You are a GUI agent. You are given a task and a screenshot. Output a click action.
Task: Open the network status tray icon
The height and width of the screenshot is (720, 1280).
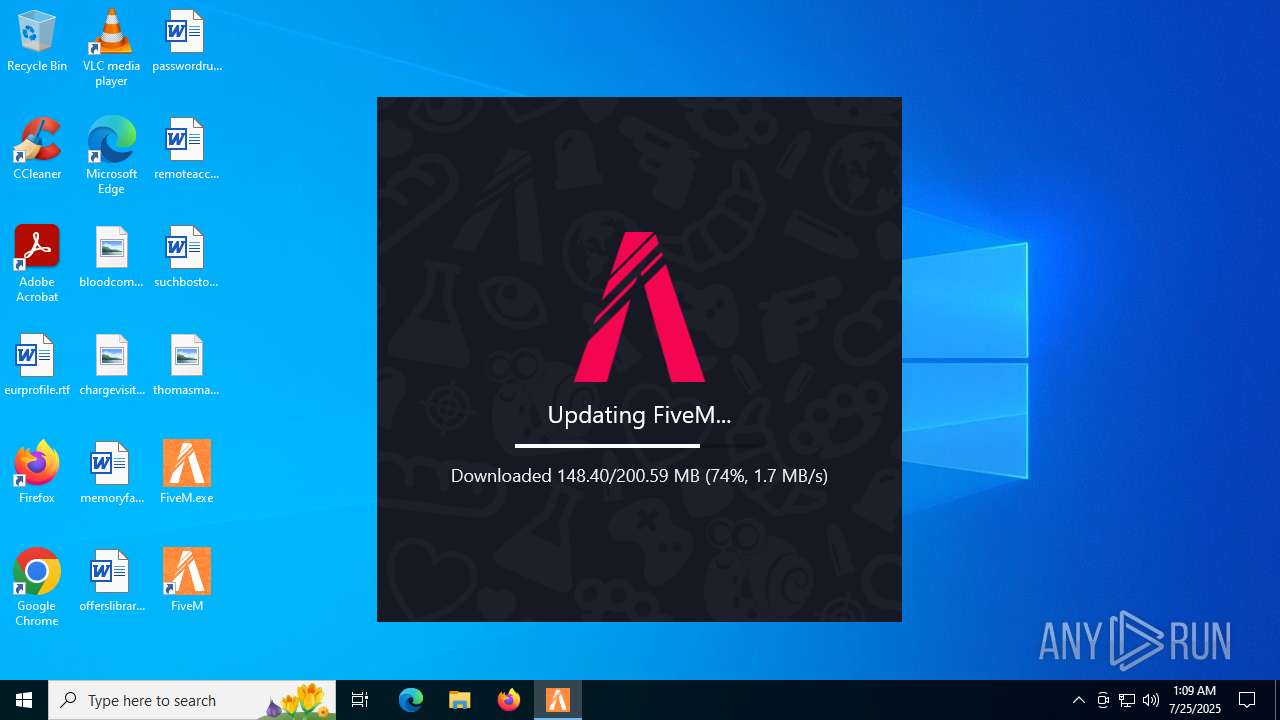click(1127, 700)
